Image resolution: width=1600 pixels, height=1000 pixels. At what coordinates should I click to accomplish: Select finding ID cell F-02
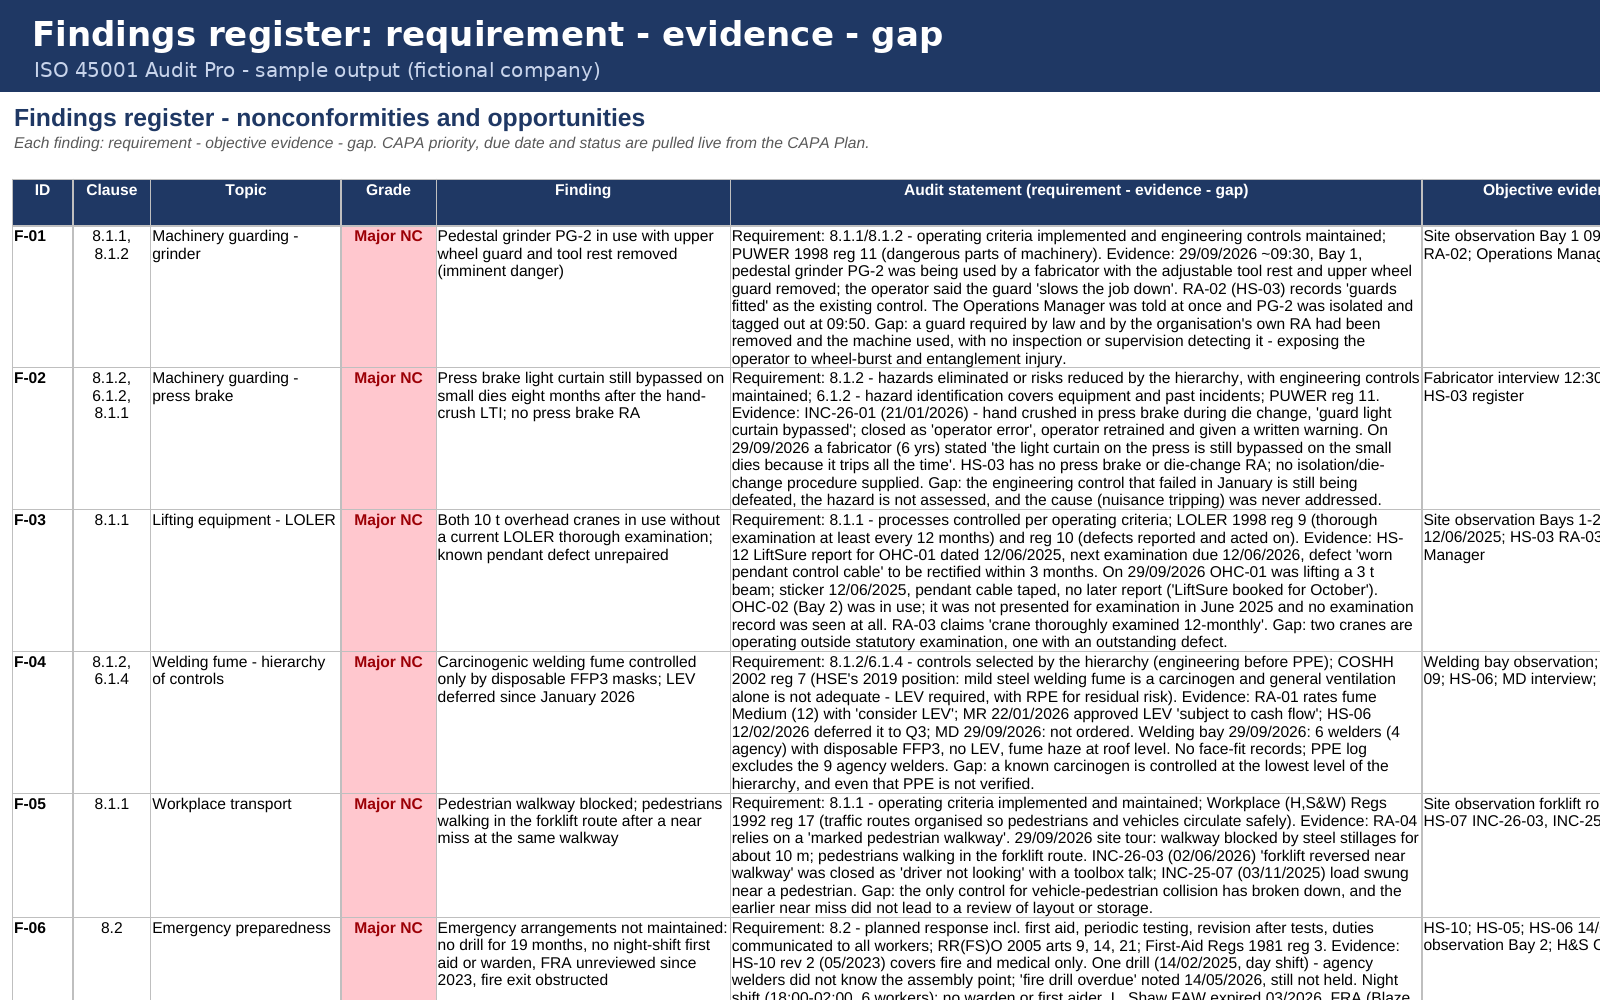pyautogui.click(x=43, y=439)
